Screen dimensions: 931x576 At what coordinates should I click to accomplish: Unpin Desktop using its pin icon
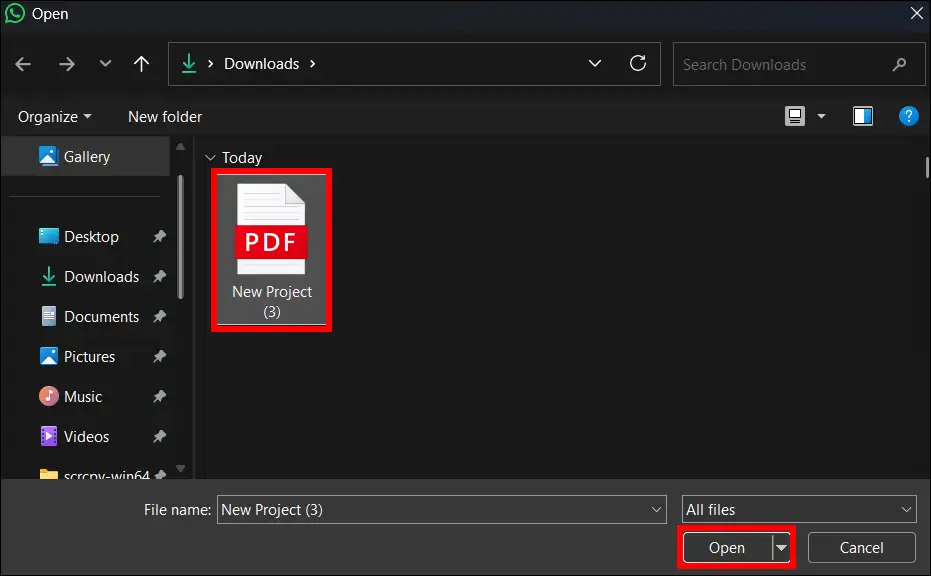[159, 236]
